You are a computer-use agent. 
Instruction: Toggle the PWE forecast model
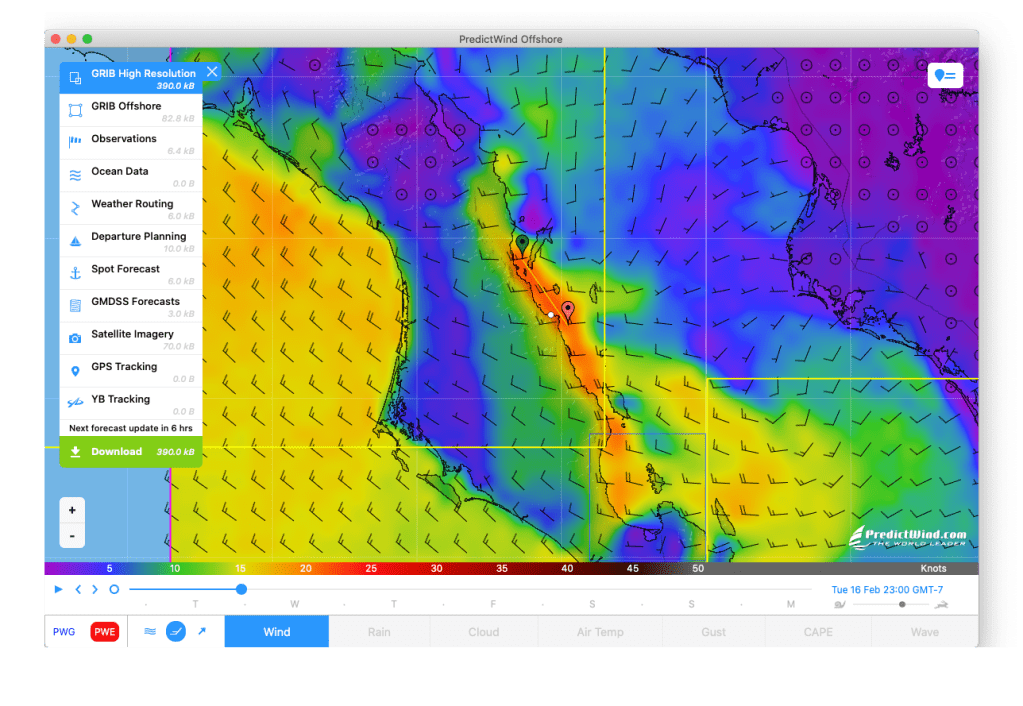[x=104, y=632]
